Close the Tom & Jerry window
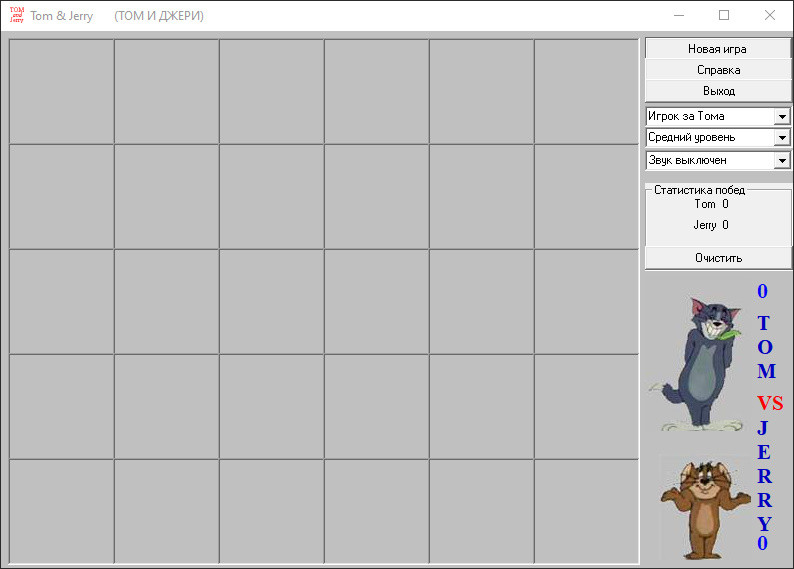794x569 pixels. pyautogui.click(x=770, y=15)
